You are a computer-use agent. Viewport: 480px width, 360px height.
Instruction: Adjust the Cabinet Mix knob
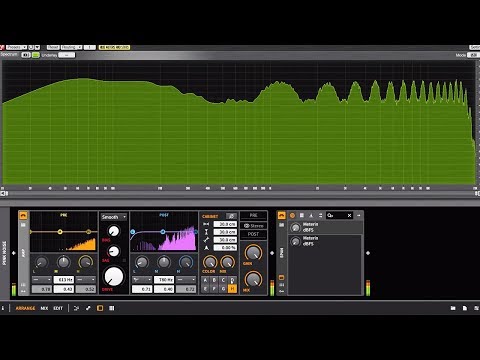click(227, 262)
